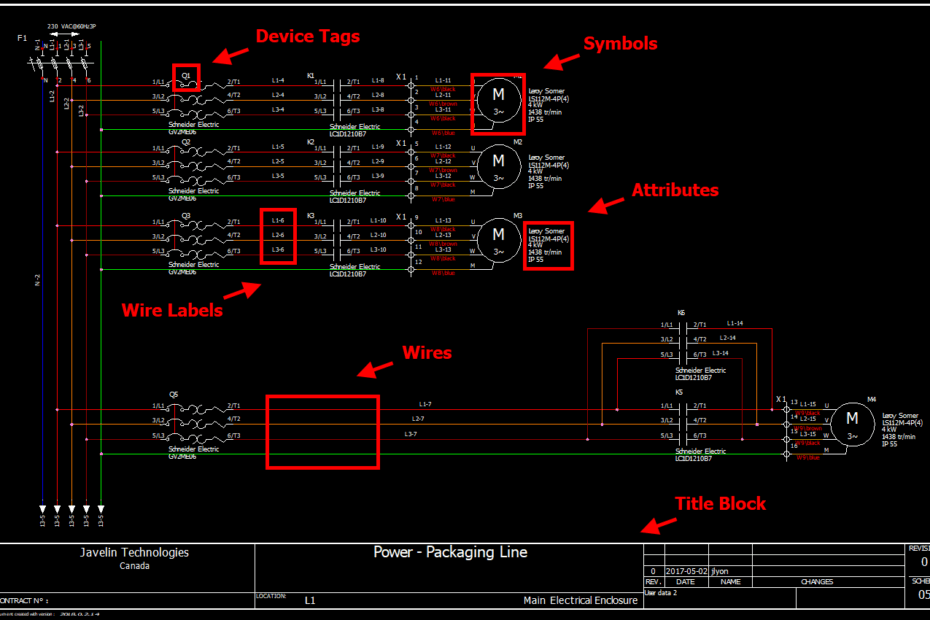The height and width of the screenshot is (620, 930).
Task: Click the Q1 device tag
Action: tap(186, 75)
